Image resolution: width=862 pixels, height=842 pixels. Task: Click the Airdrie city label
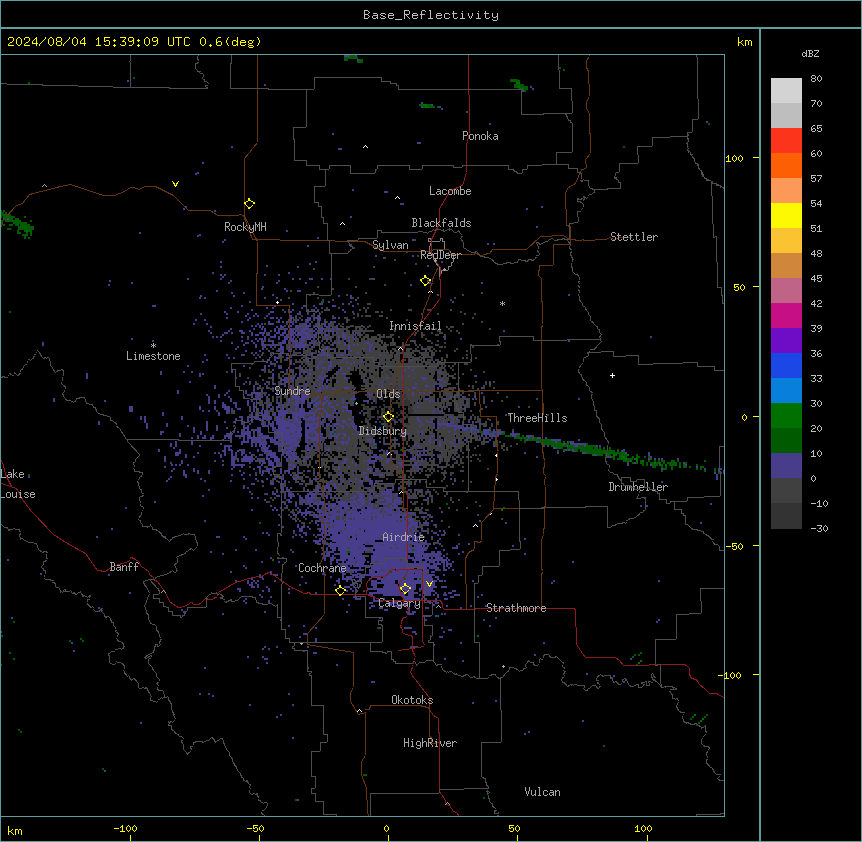point(404,537)
